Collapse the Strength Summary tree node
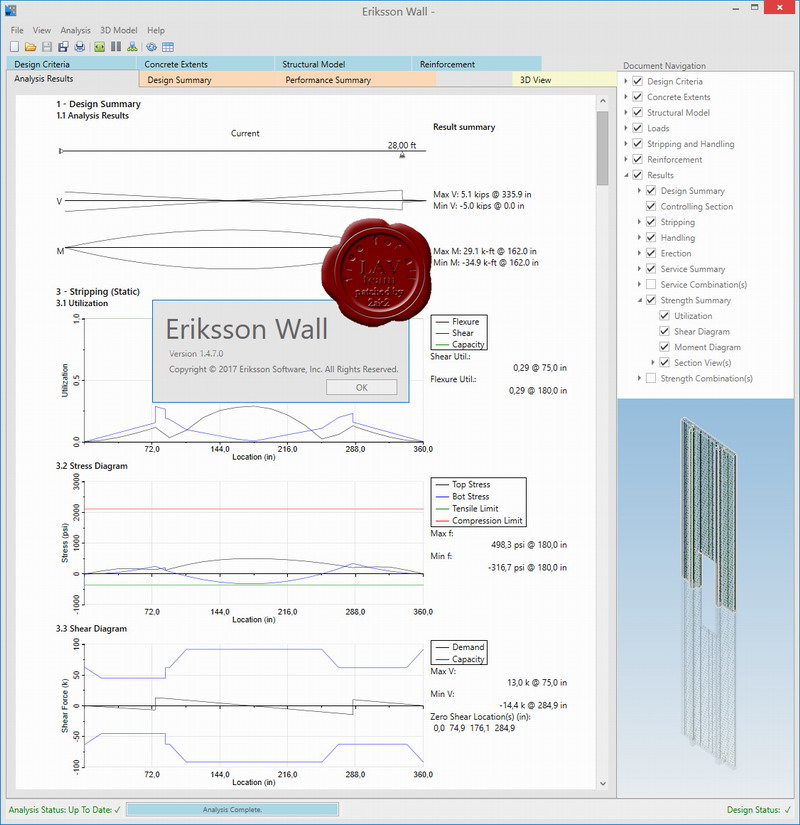800x825 pixels. click(639, 300)
